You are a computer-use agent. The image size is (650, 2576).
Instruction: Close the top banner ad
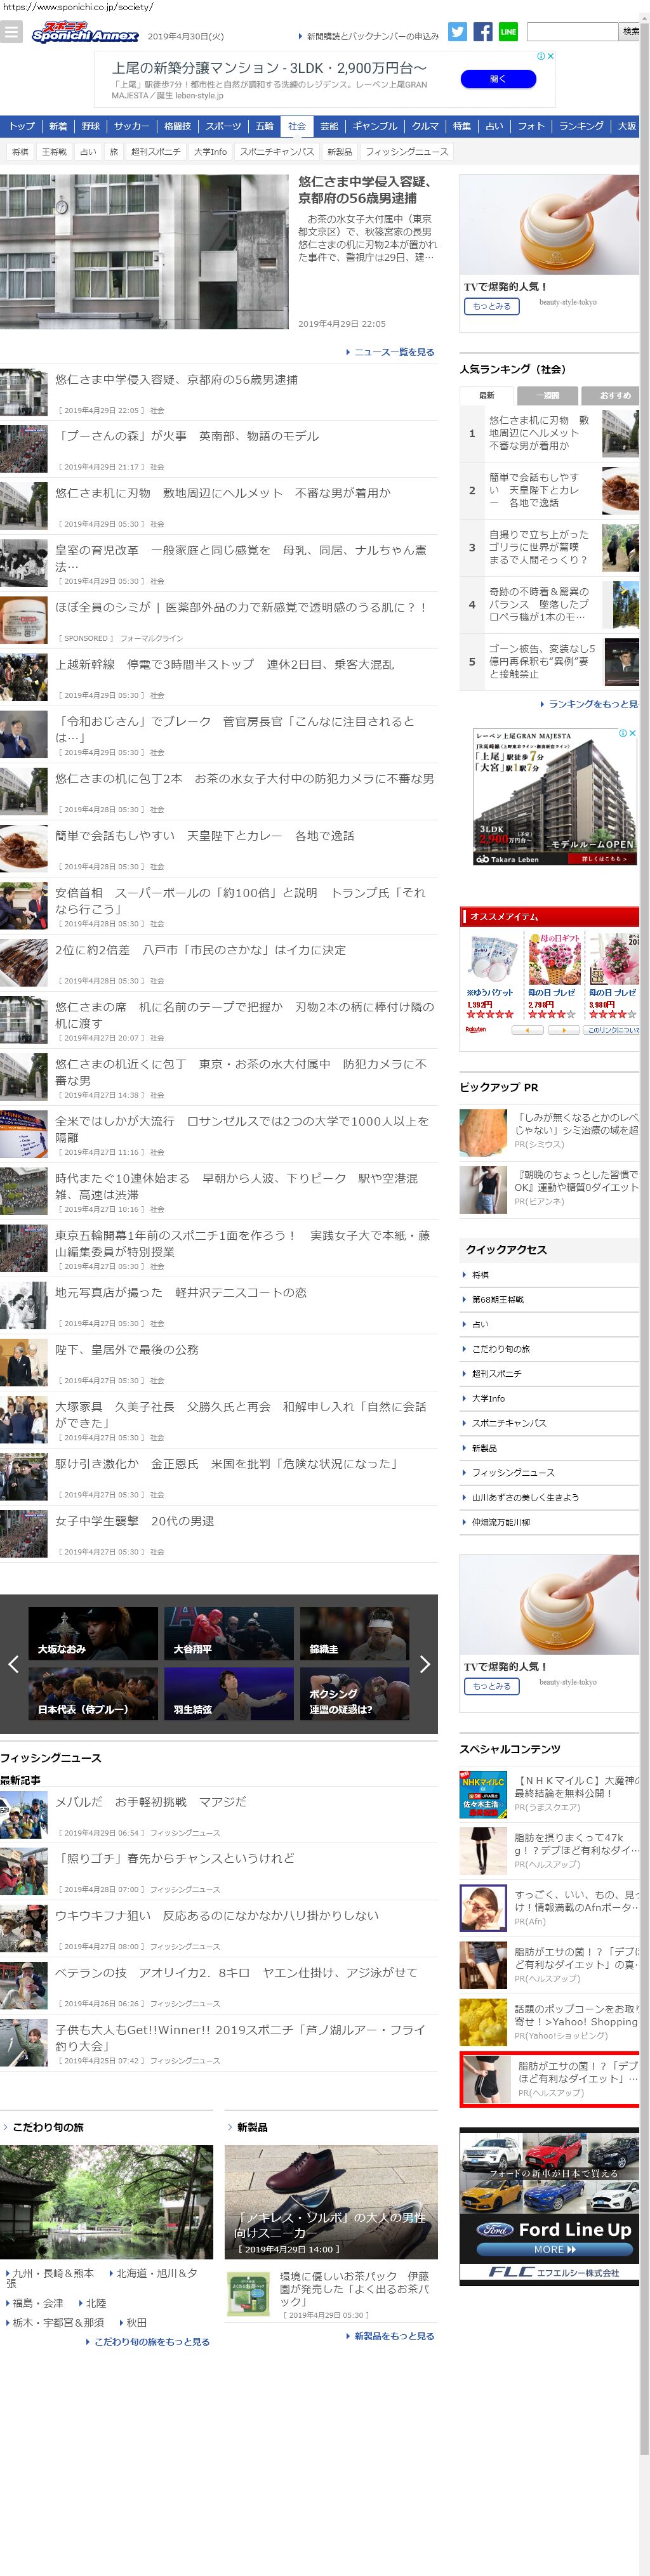point(551,57)
